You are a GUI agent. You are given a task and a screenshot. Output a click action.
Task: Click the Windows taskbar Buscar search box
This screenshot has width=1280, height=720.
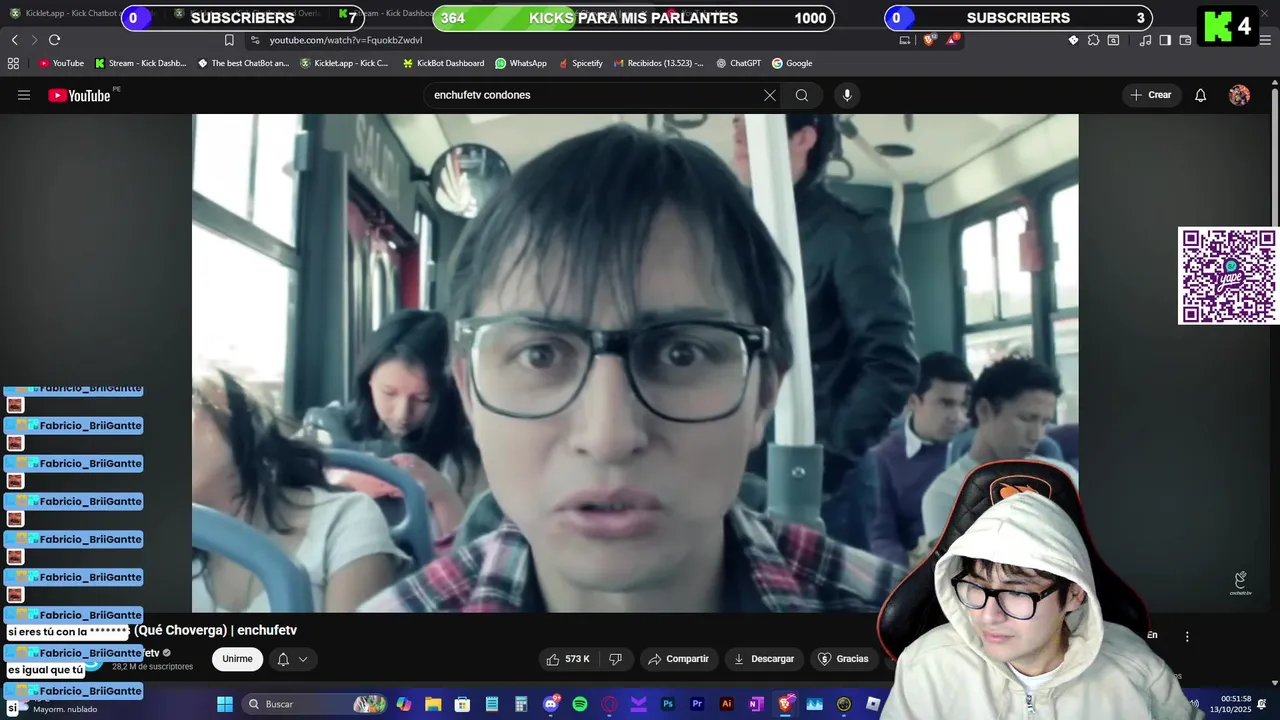pyautogui.click(x=314, y=704)
